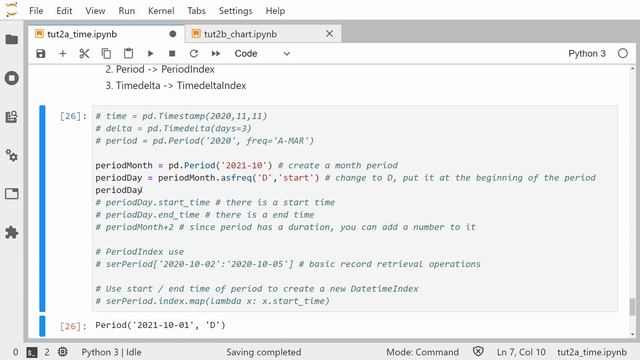Screen dimensions: 640x360
Task: Restart the kernel
Action: 194,53
